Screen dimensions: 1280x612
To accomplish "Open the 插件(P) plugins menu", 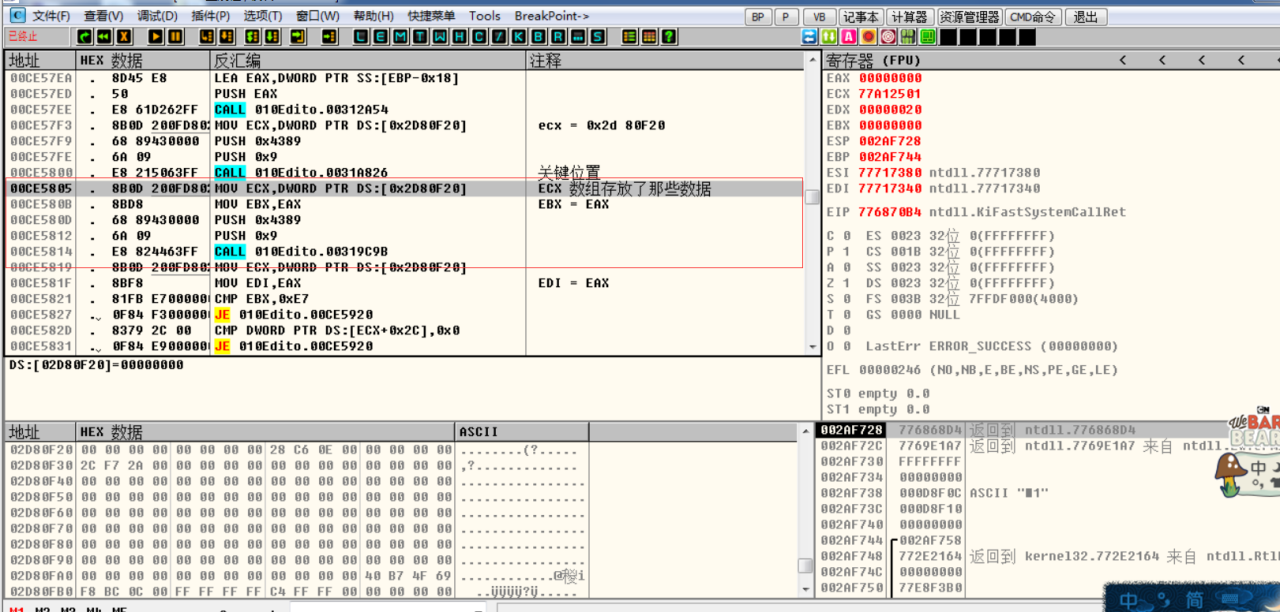I will tap(209, 16).
